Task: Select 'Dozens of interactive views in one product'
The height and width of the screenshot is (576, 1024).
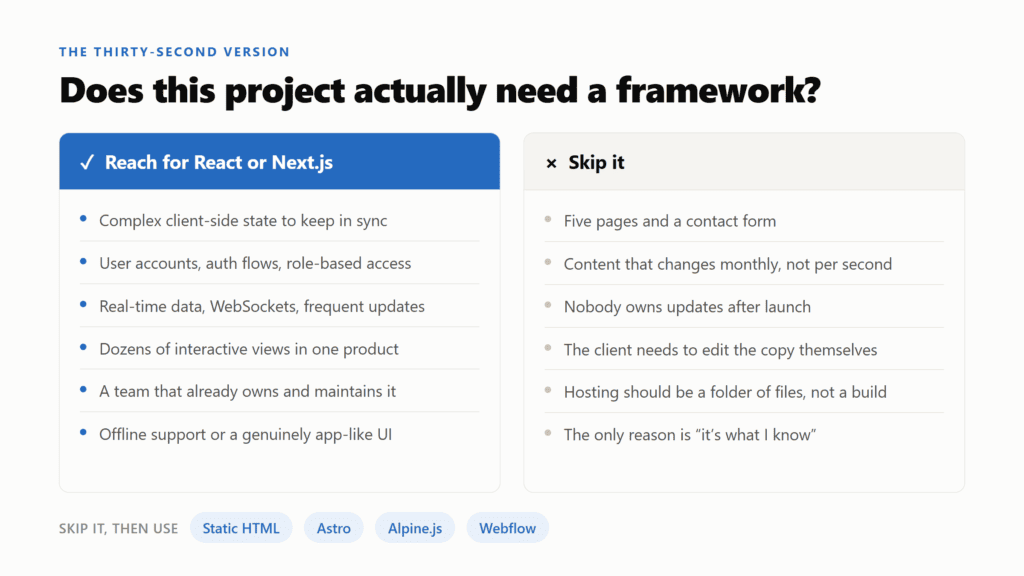Action: pos(249,349)
